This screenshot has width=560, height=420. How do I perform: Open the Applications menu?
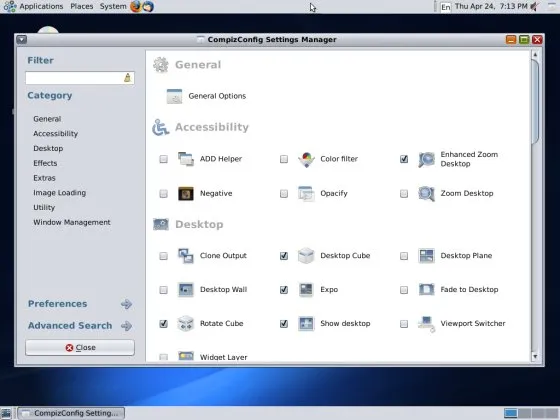[x=41, y=6]
